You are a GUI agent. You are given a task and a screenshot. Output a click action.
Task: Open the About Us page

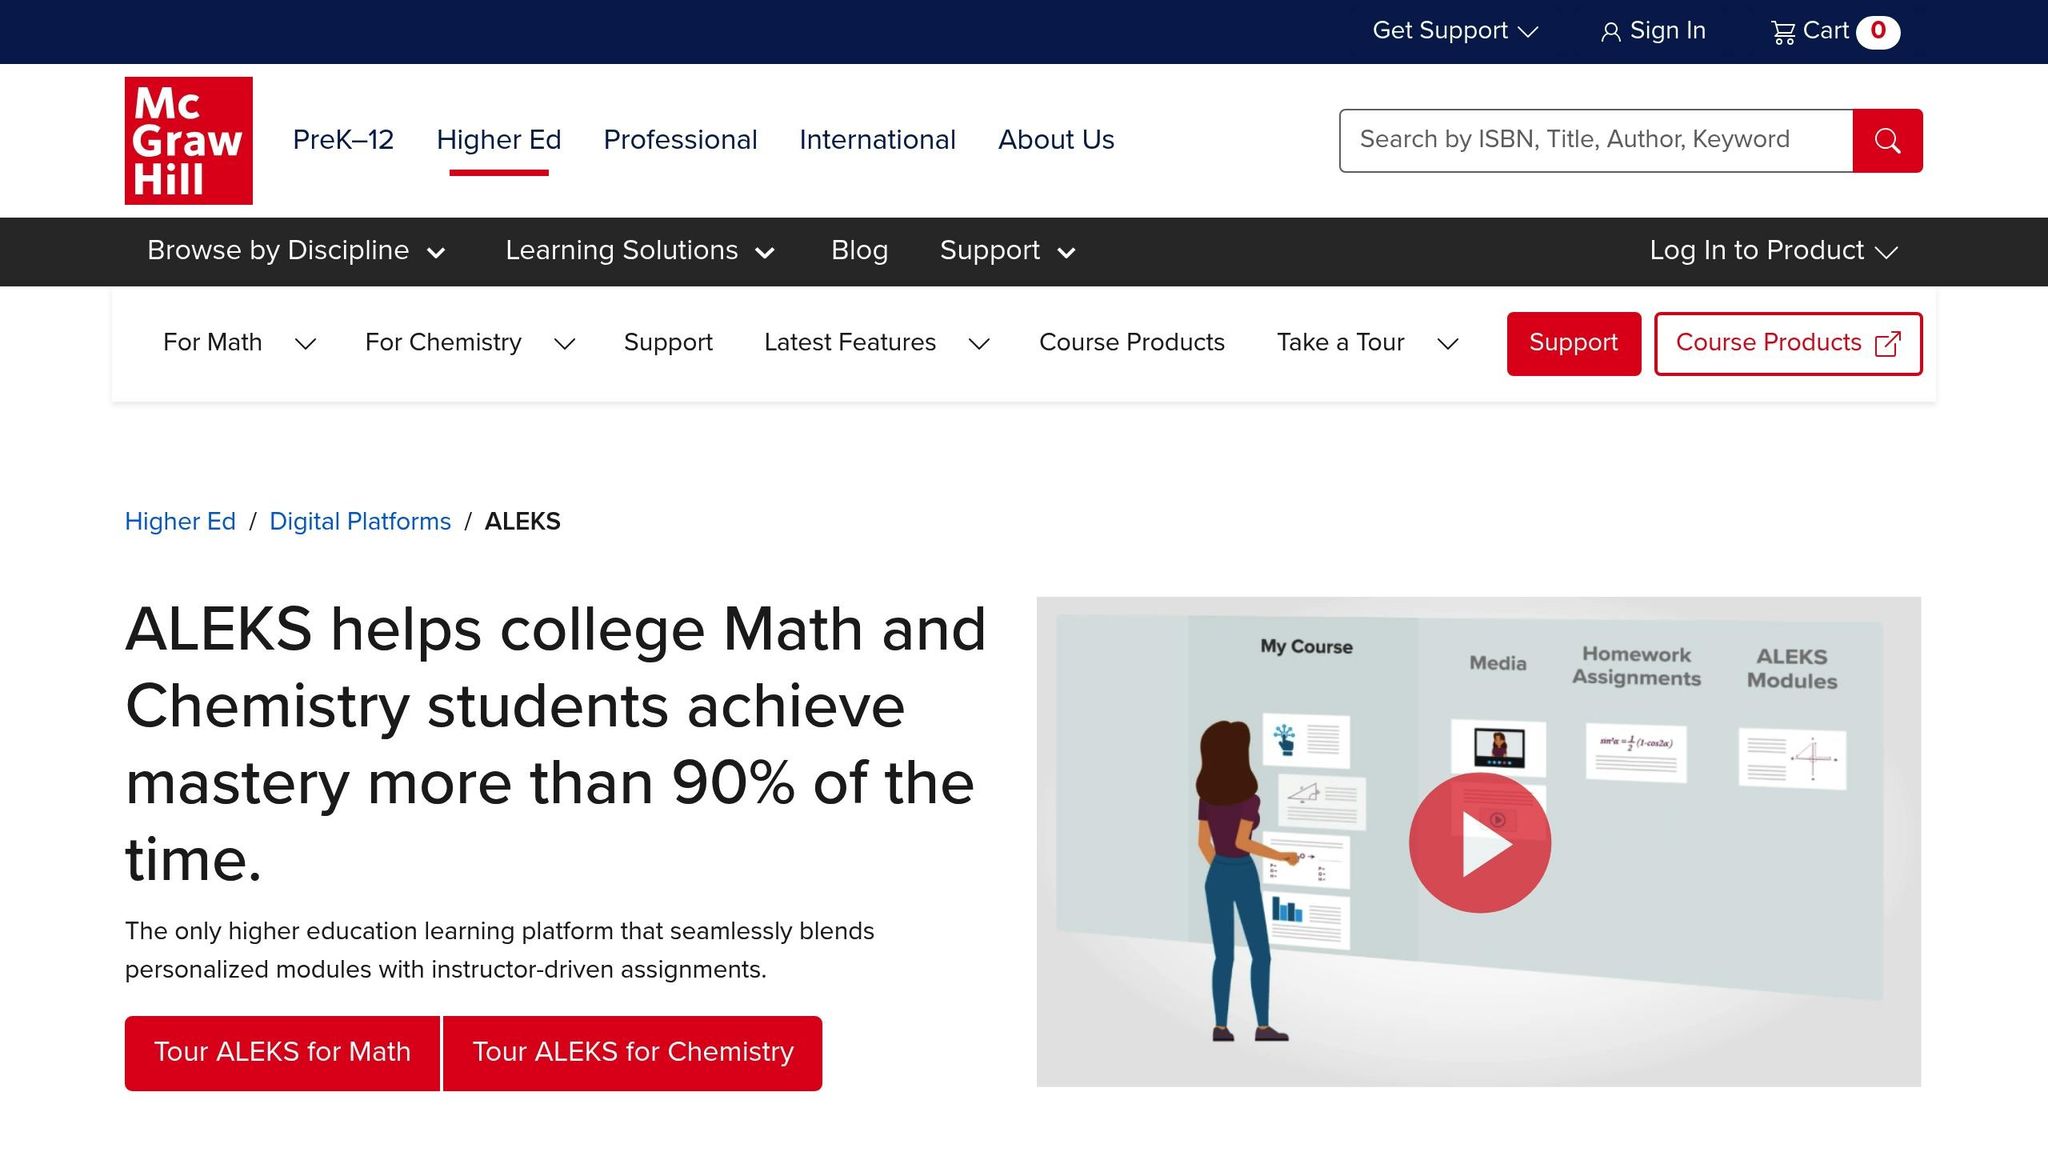click(1056, 140)
